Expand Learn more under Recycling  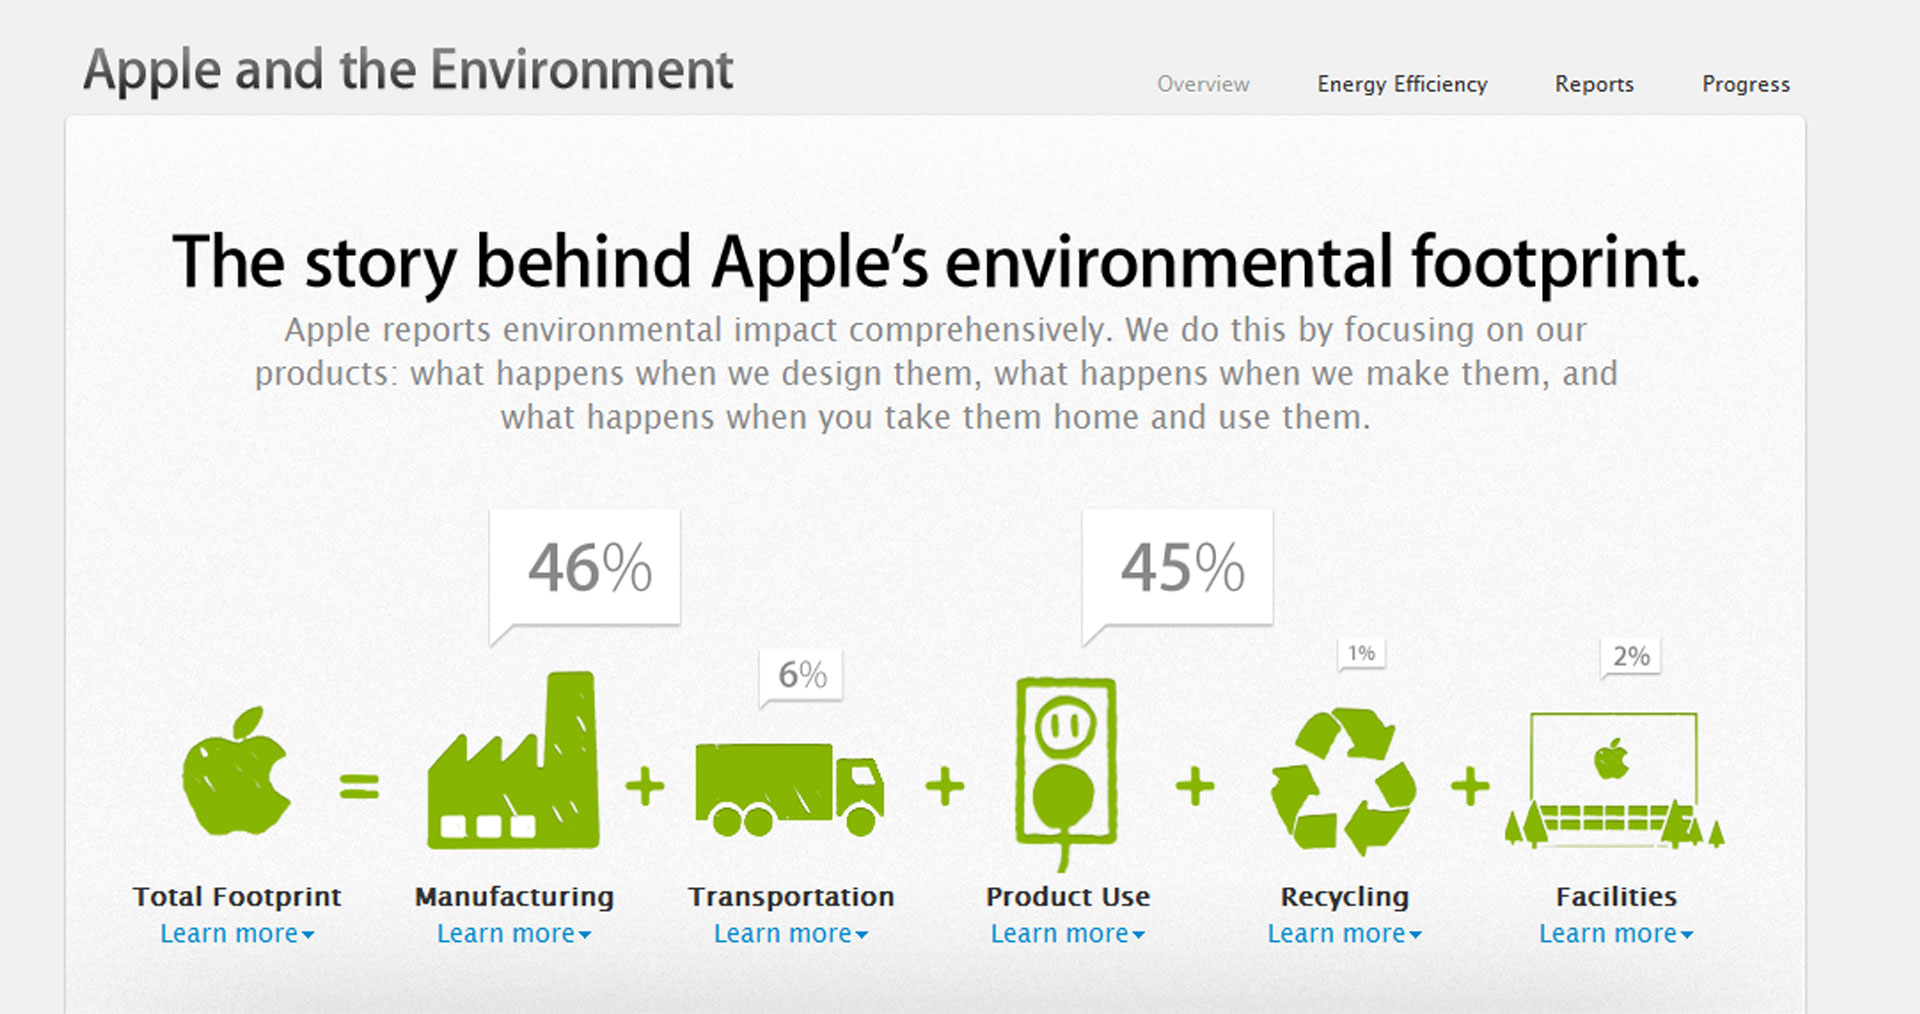click(1345, 934)
